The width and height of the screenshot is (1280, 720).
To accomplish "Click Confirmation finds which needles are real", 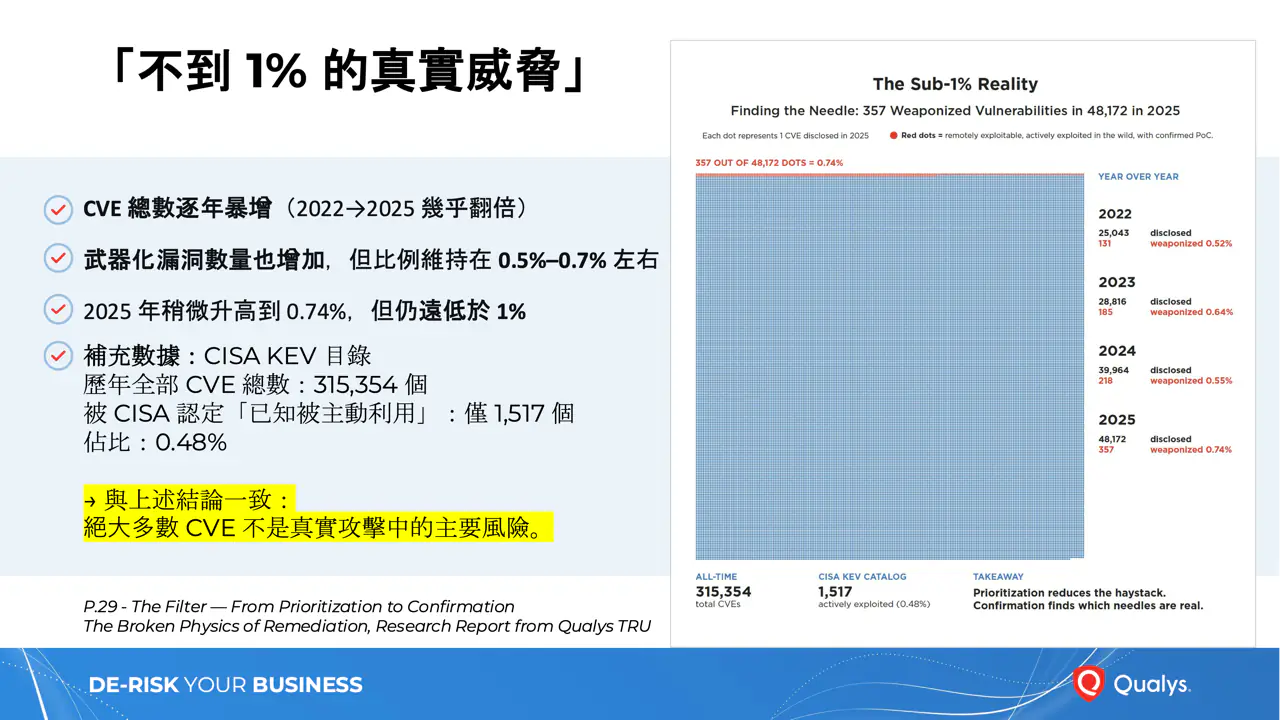I will click(x=1088, y=606).
